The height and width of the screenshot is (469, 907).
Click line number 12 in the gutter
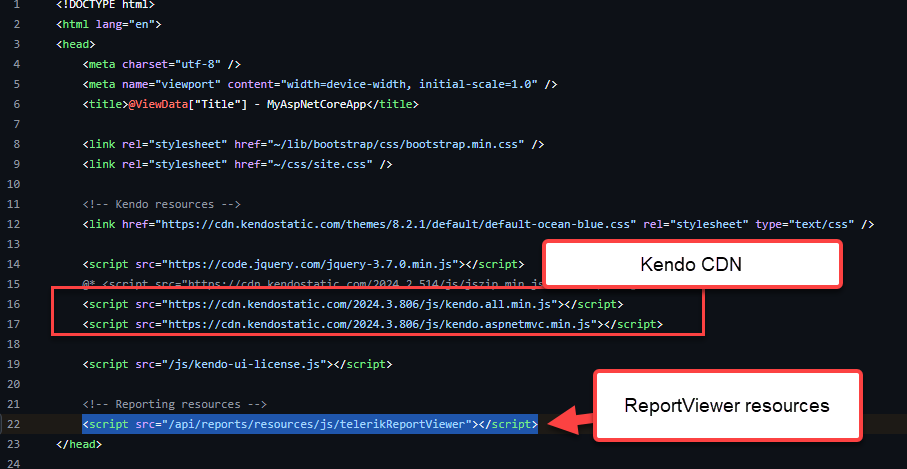[14, 224]
